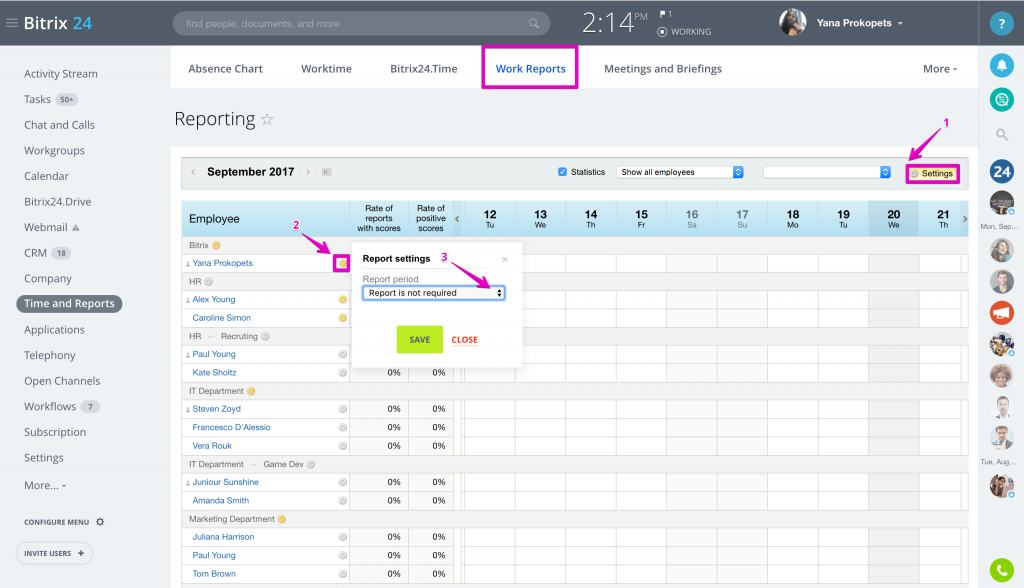1024x588 pixels.
Task: Open the Bitrix24.Time tab
Action: pyautogui.click(x=424, y=69)
